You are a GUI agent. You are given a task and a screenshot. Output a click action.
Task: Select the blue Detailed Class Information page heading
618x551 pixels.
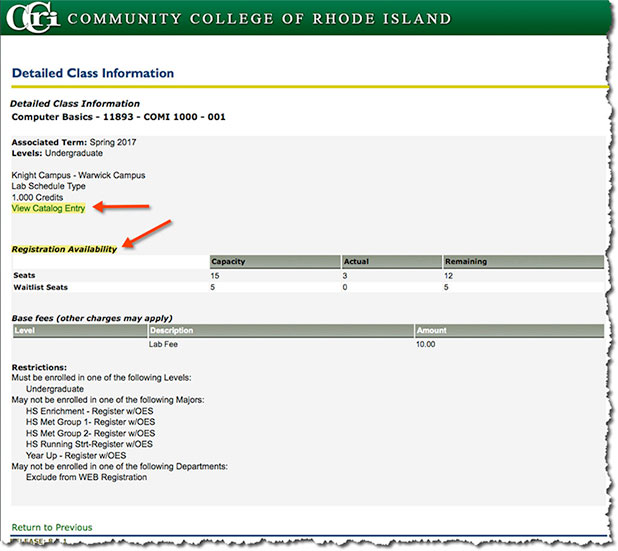click(x=93, y=73)
